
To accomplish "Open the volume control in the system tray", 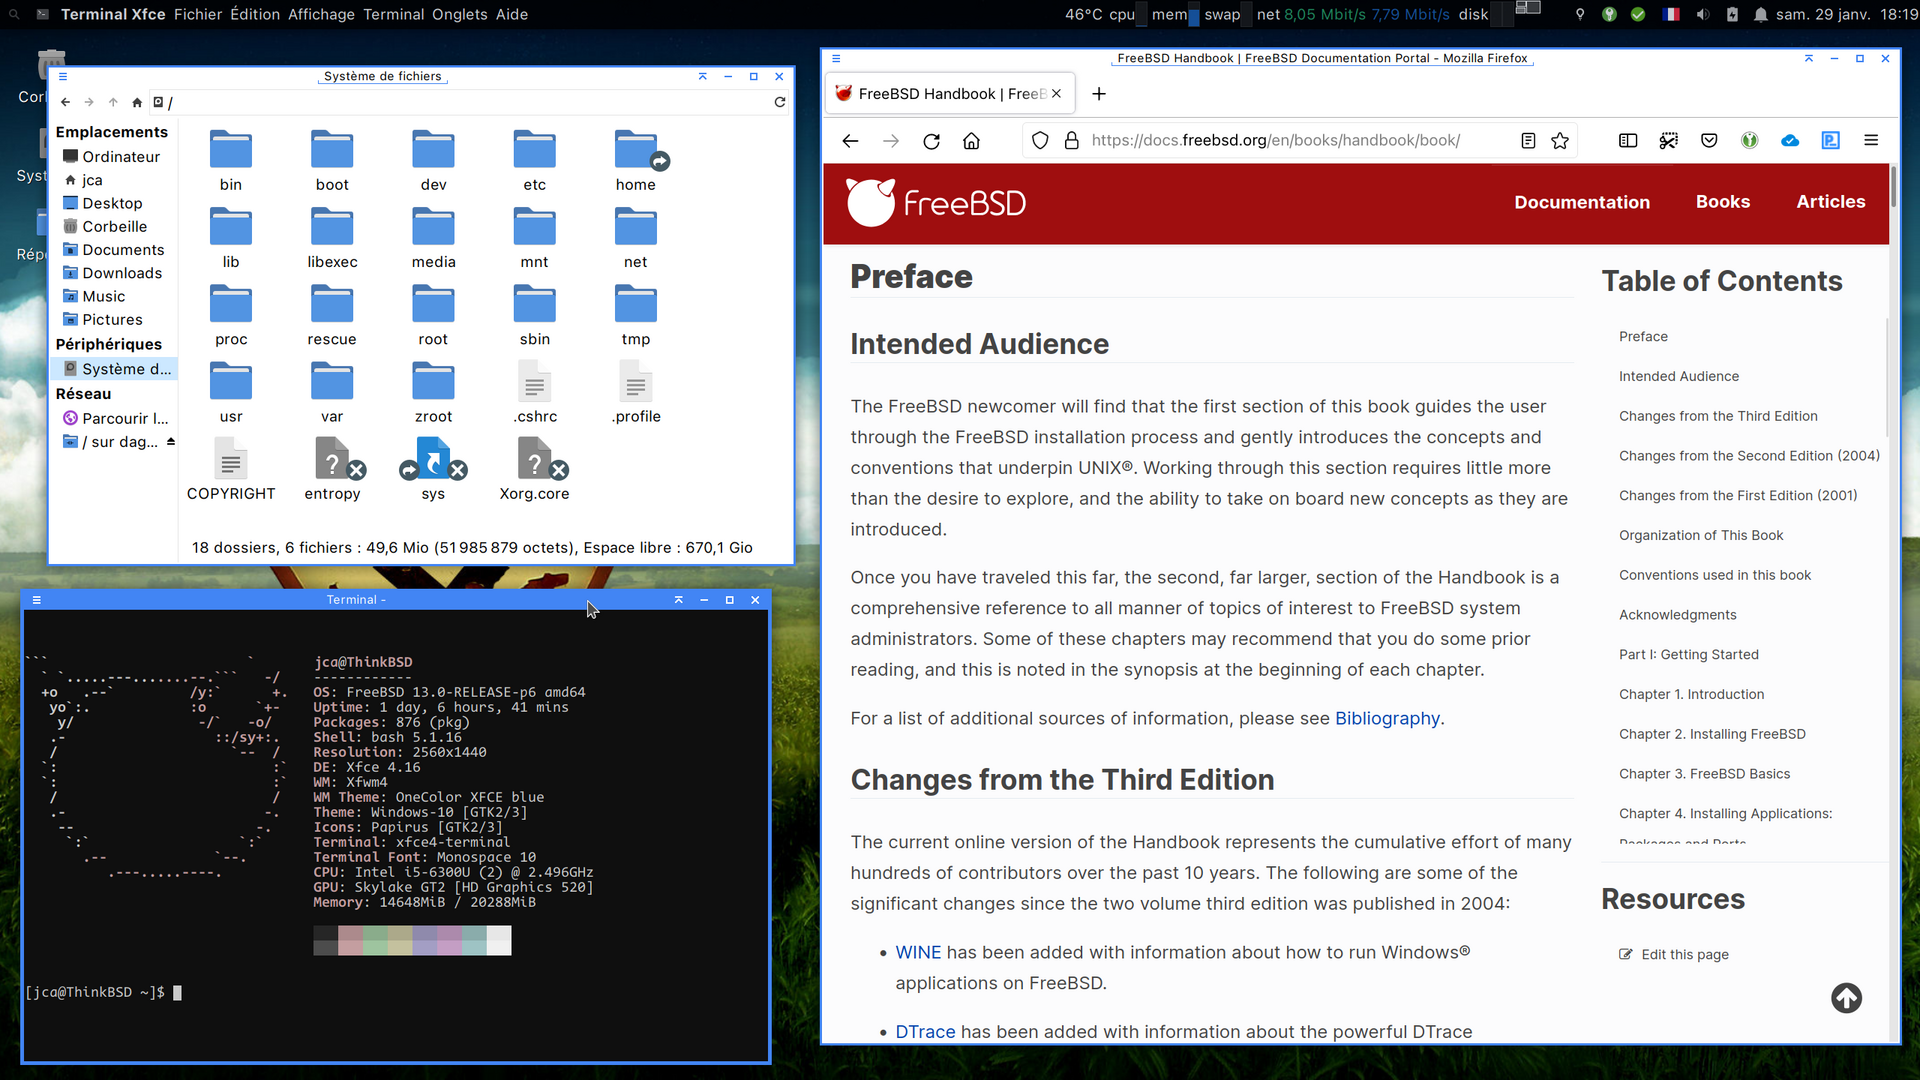I will 1703,14.
